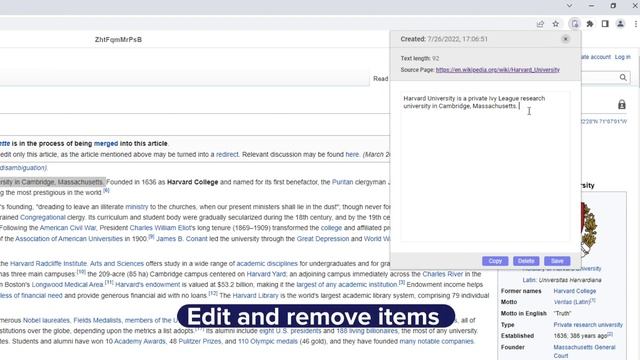The image size is (640, 360).
Task: Open the American Civil War link
Action: [x=68, y=228]
